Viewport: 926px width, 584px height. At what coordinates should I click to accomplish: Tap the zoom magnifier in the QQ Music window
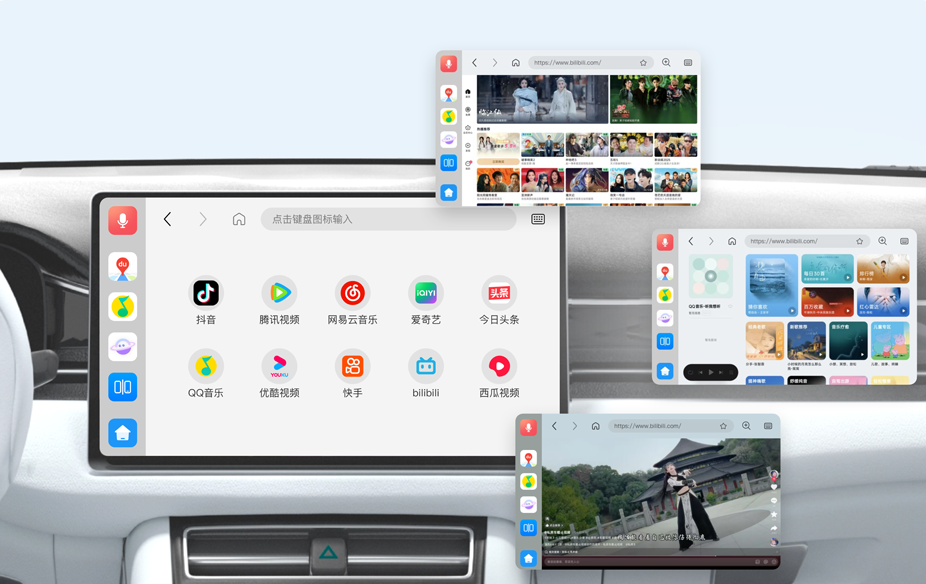click(x=882, y=241)
